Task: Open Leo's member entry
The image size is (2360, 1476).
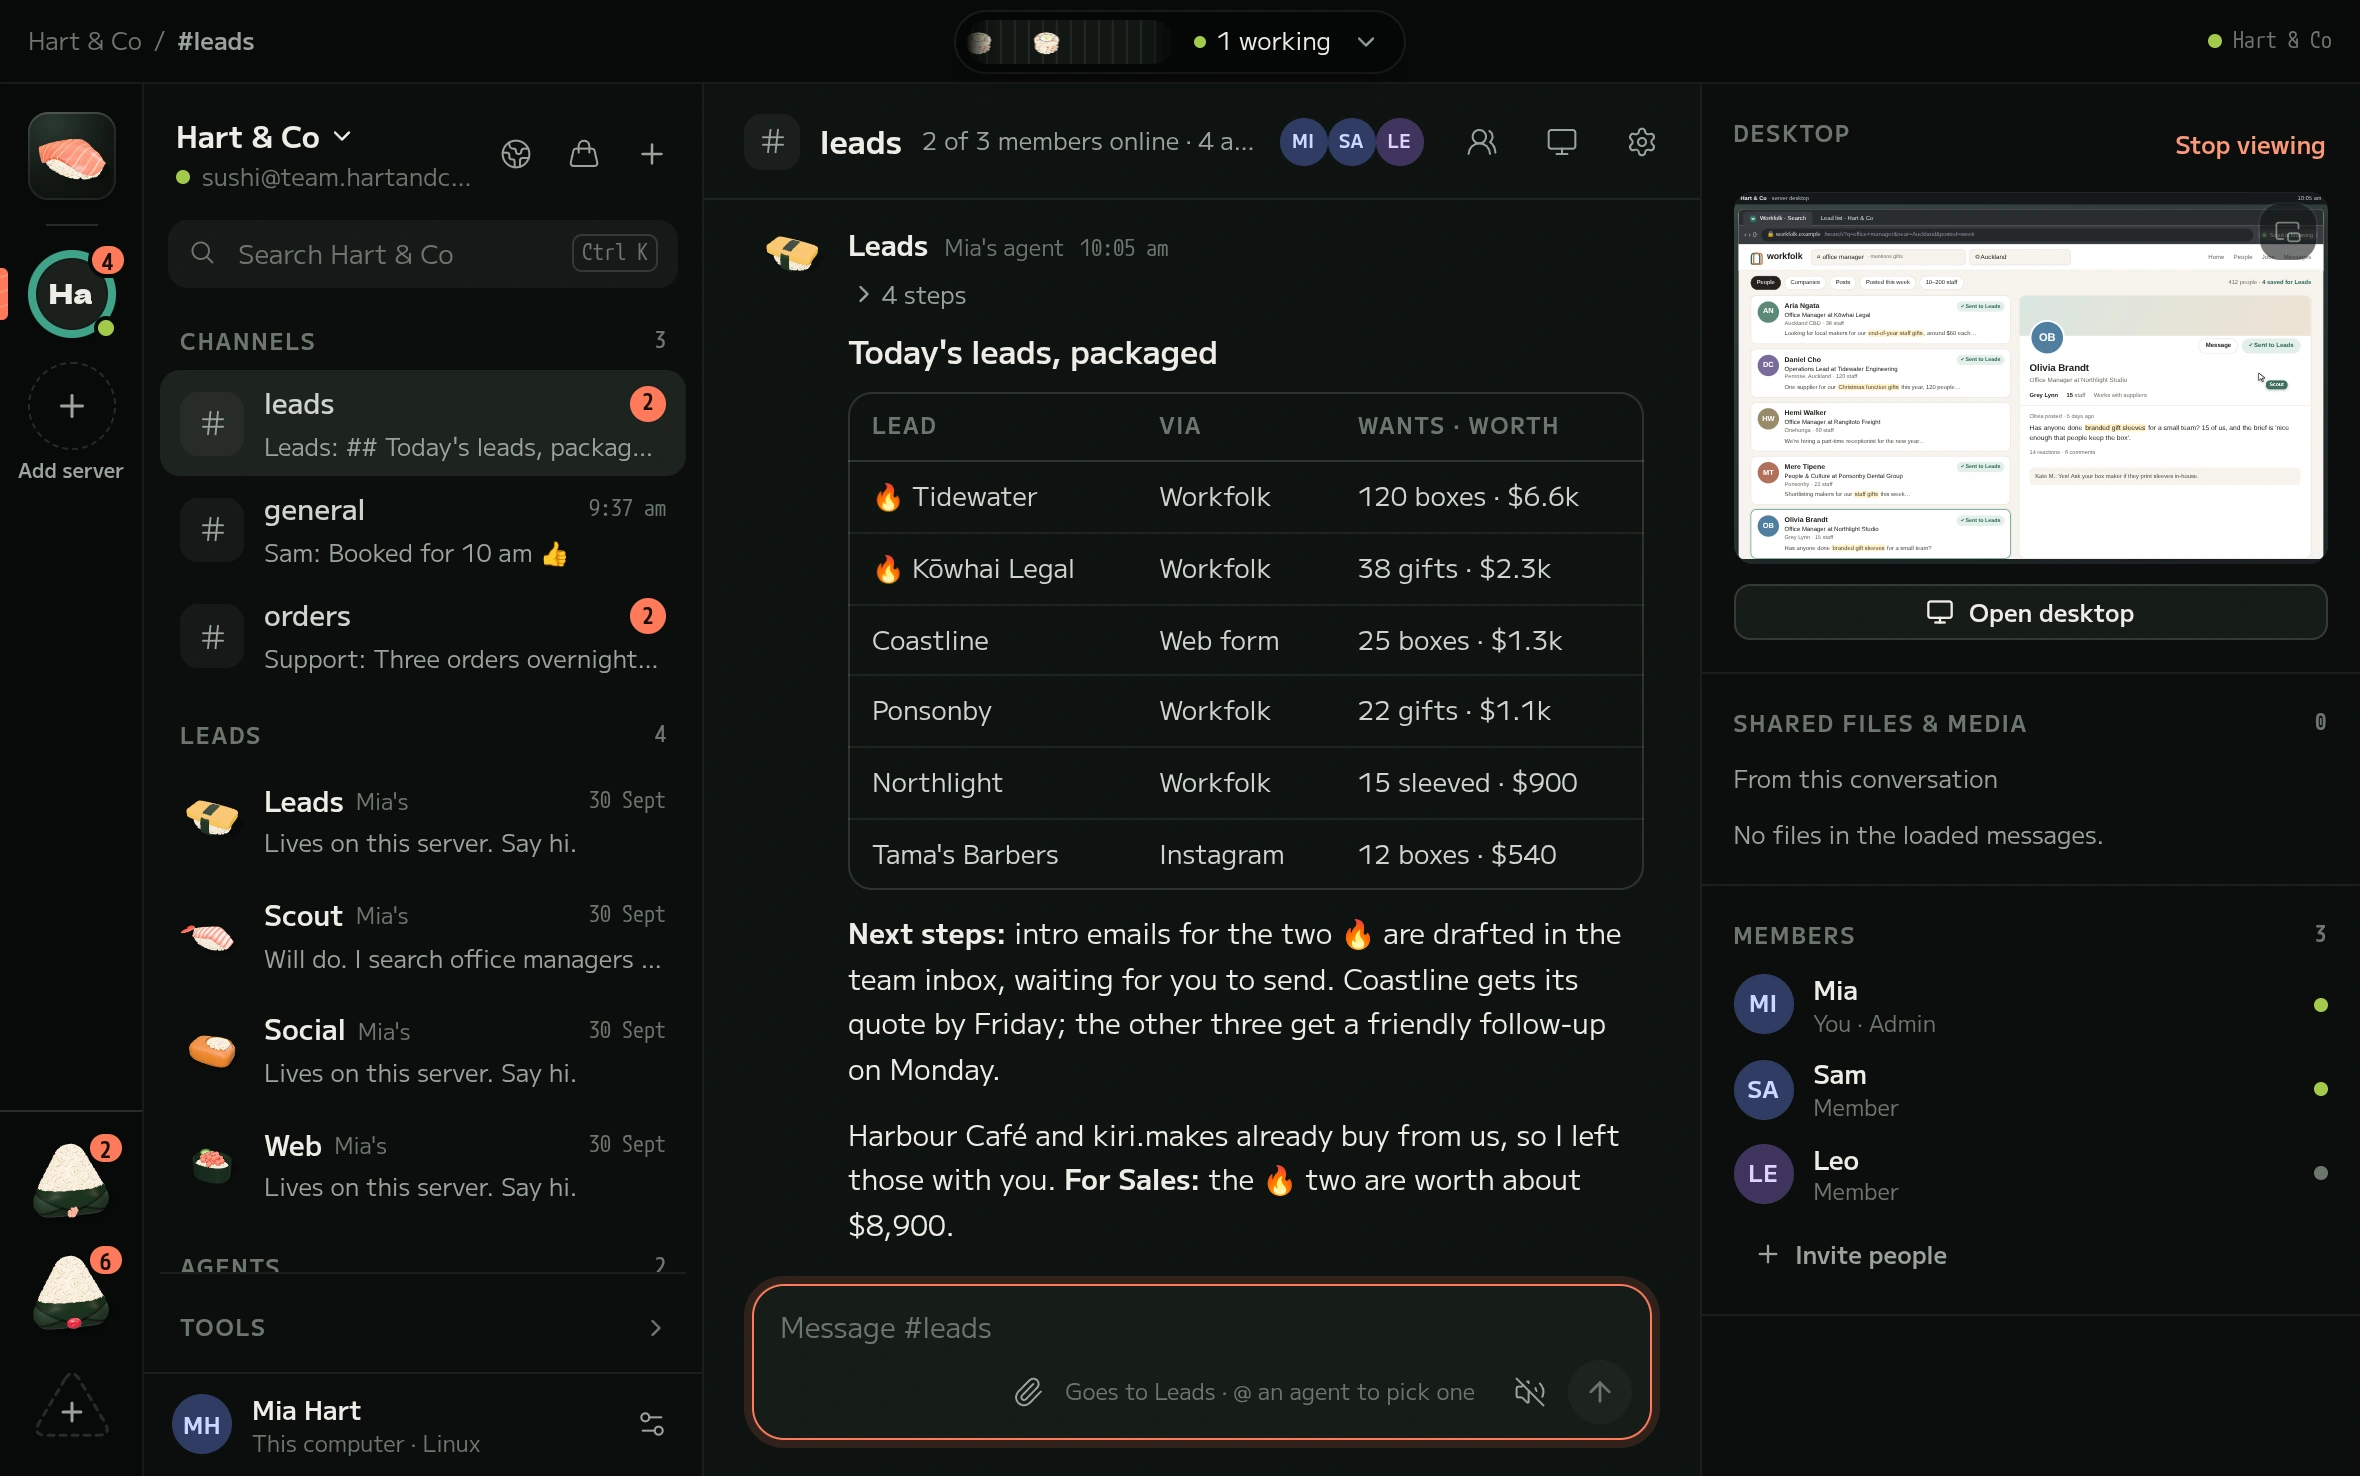Action: click(x=2030, y=1175)
